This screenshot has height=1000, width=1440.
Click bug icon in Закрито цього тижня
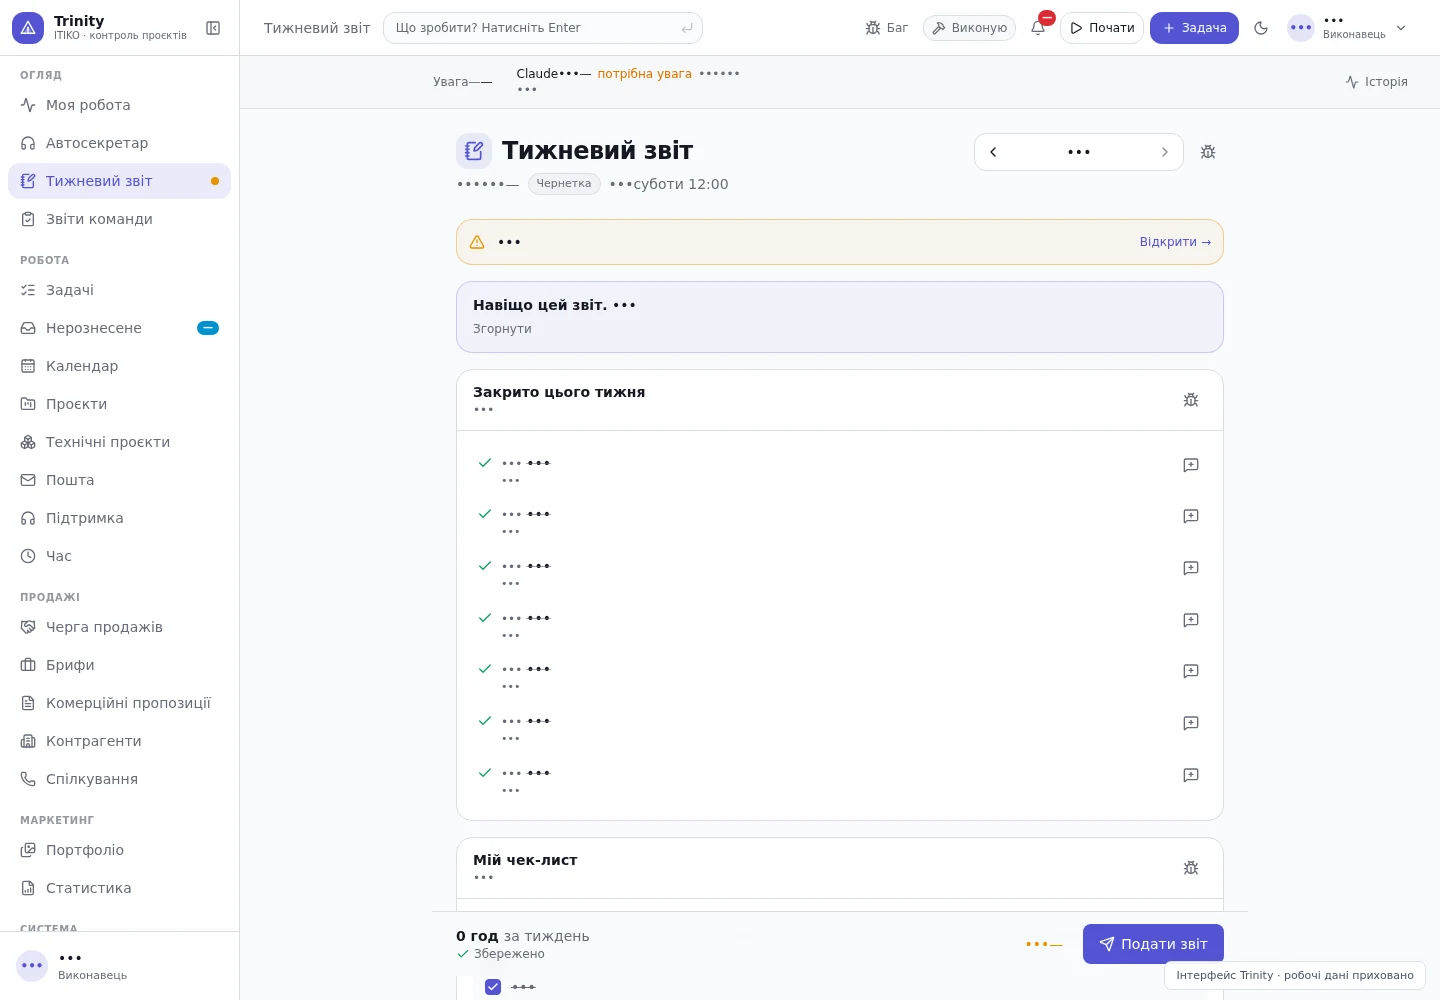[x=1191, y=400]
